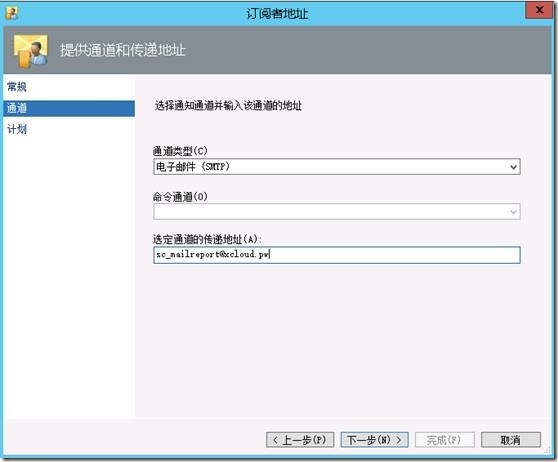Click the 通道类型(C) label

[x=180, y=151]
